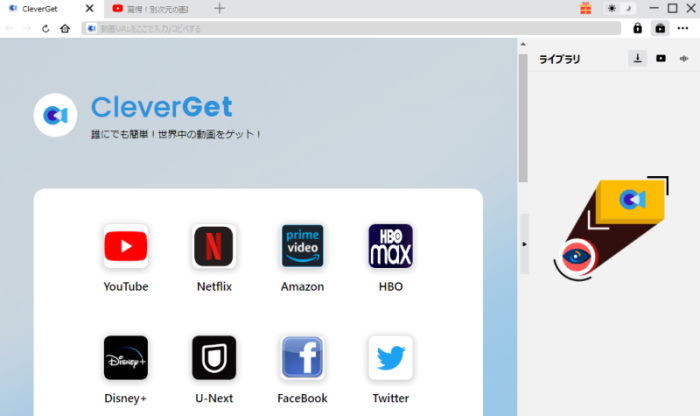700x416 pixels.
Task: Open the U-Next icon
Action: (x=214, y=358)
